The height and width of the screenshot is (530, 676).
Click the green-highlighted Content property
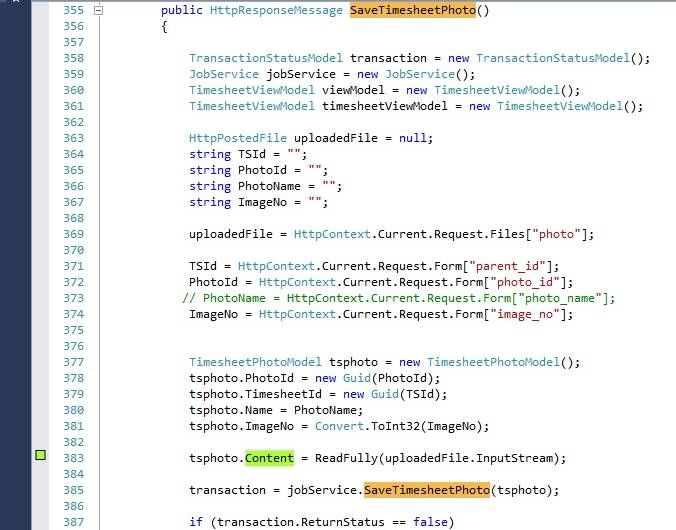click(x=269, y=458)
